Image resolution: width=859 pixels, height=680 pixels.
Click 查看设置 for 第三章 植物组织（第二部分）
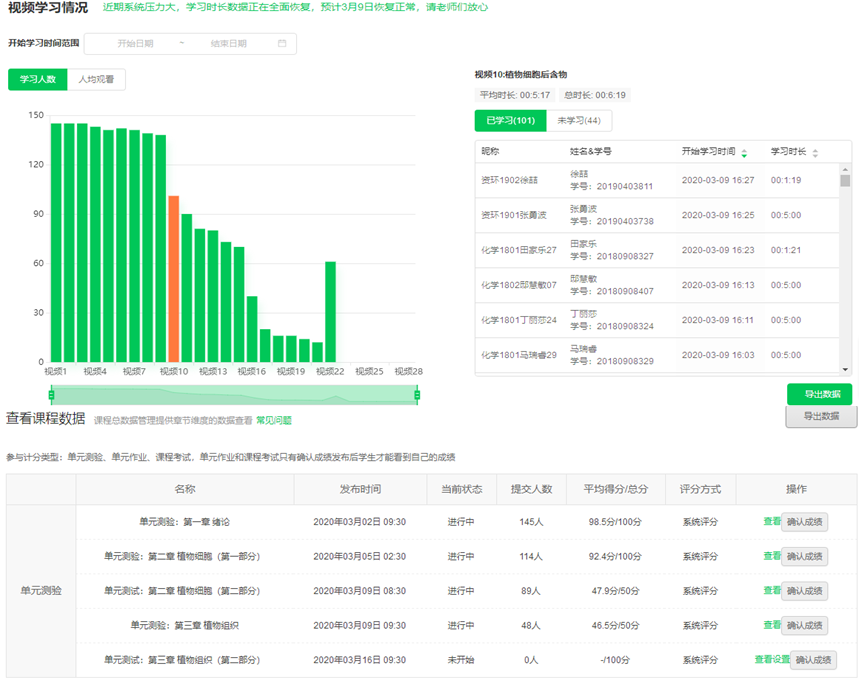click(772, 659)
